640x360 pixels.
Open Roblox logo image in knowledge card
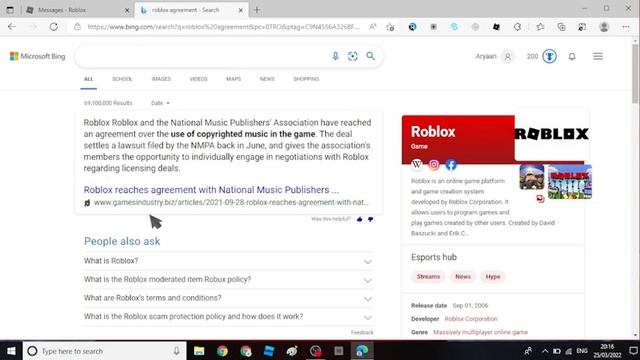[x=552, y=134]
